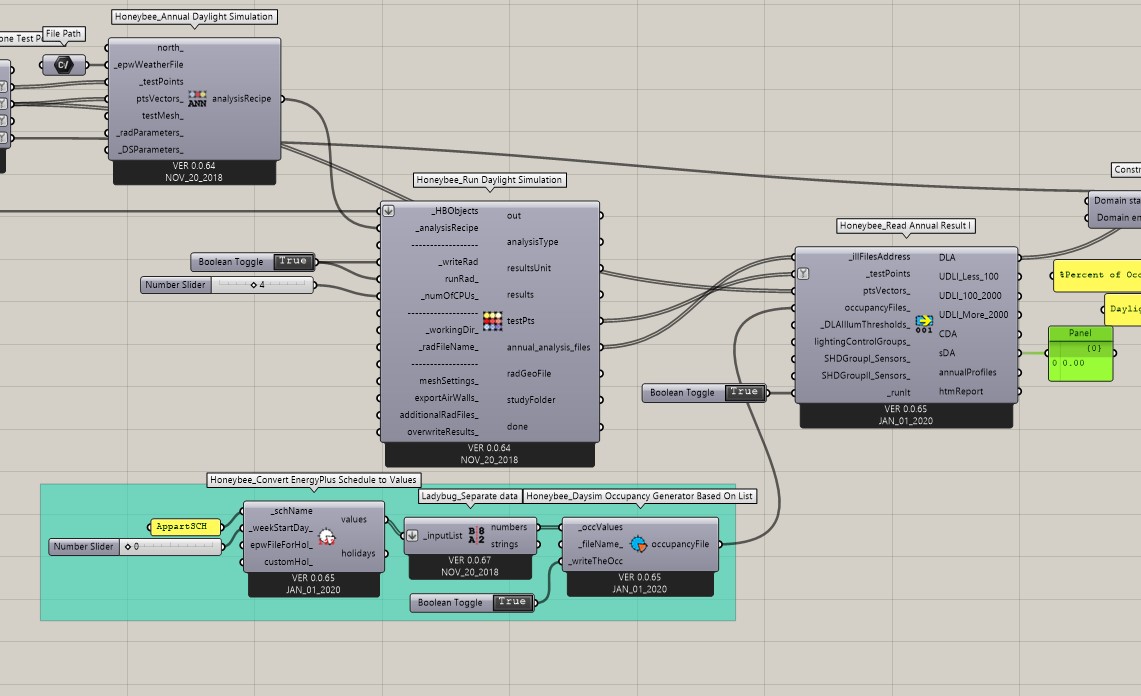
Task: Click the Ladybug_Separate data label
Action: tap(470, 496)
